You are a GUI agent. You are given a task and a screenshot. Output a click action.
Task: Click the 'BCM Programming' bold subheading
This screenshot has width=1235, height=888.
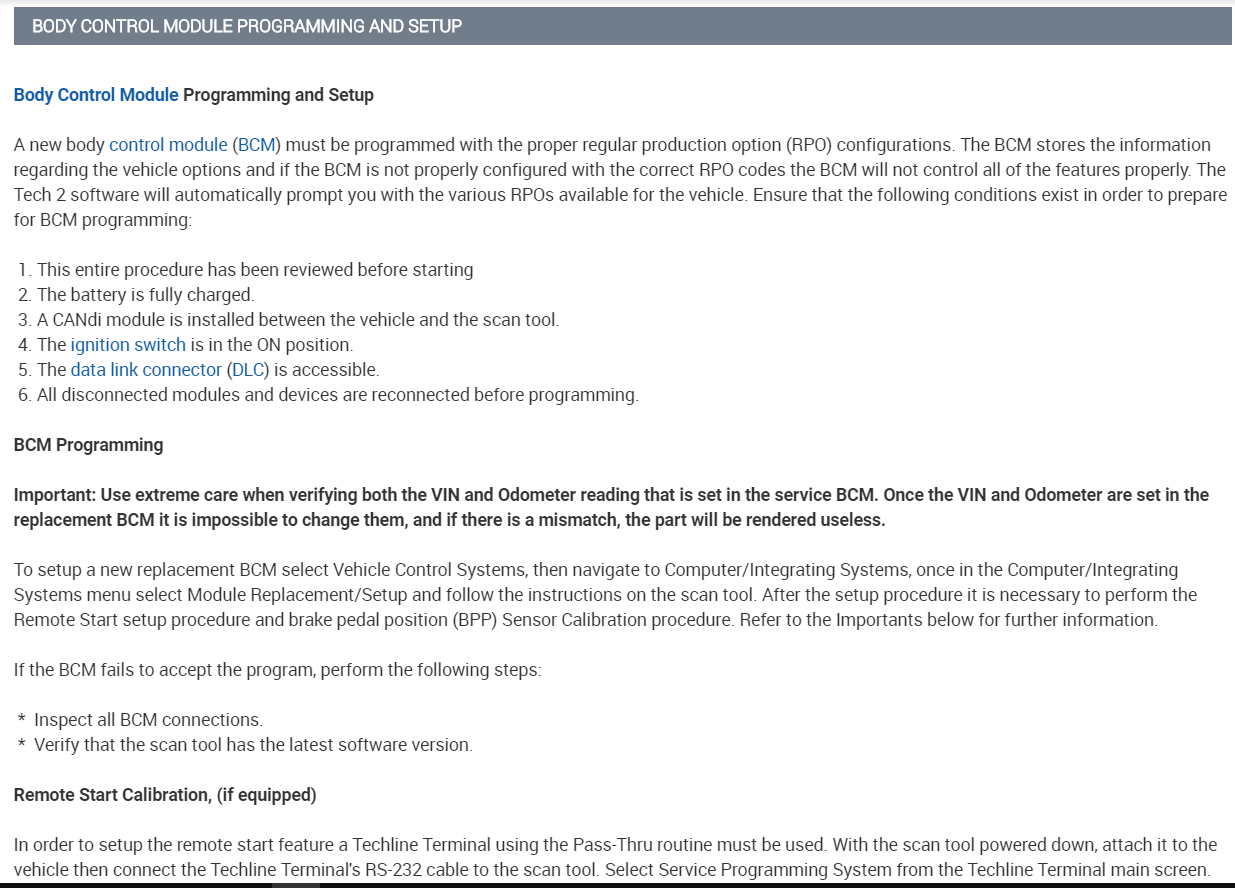[x=88, y=445]
